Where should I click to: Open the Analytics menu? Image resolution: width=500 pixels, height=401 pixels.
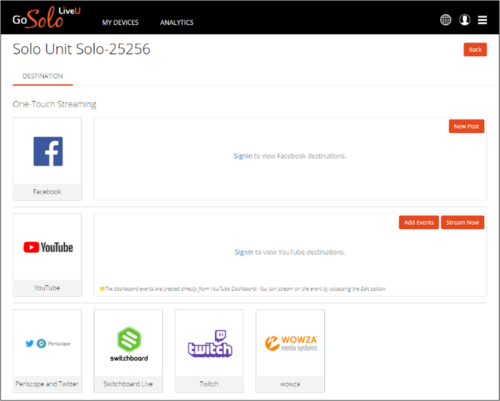coord(177,22)
